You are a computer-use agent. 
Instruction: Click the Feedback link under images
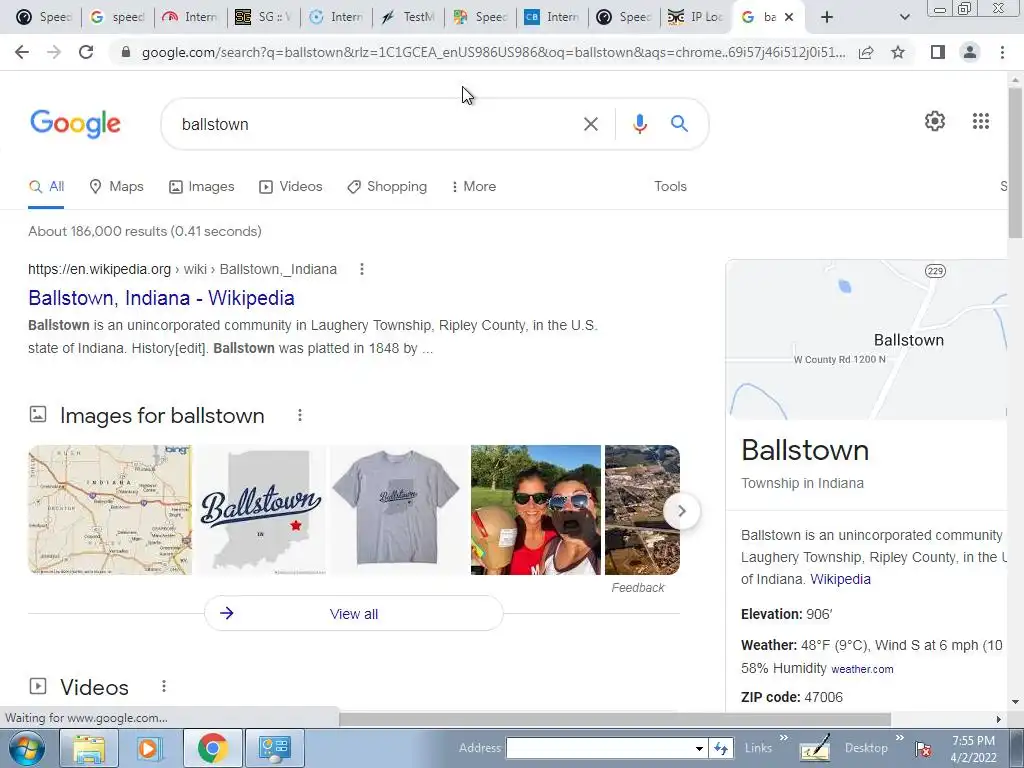[x=638, y=588]
